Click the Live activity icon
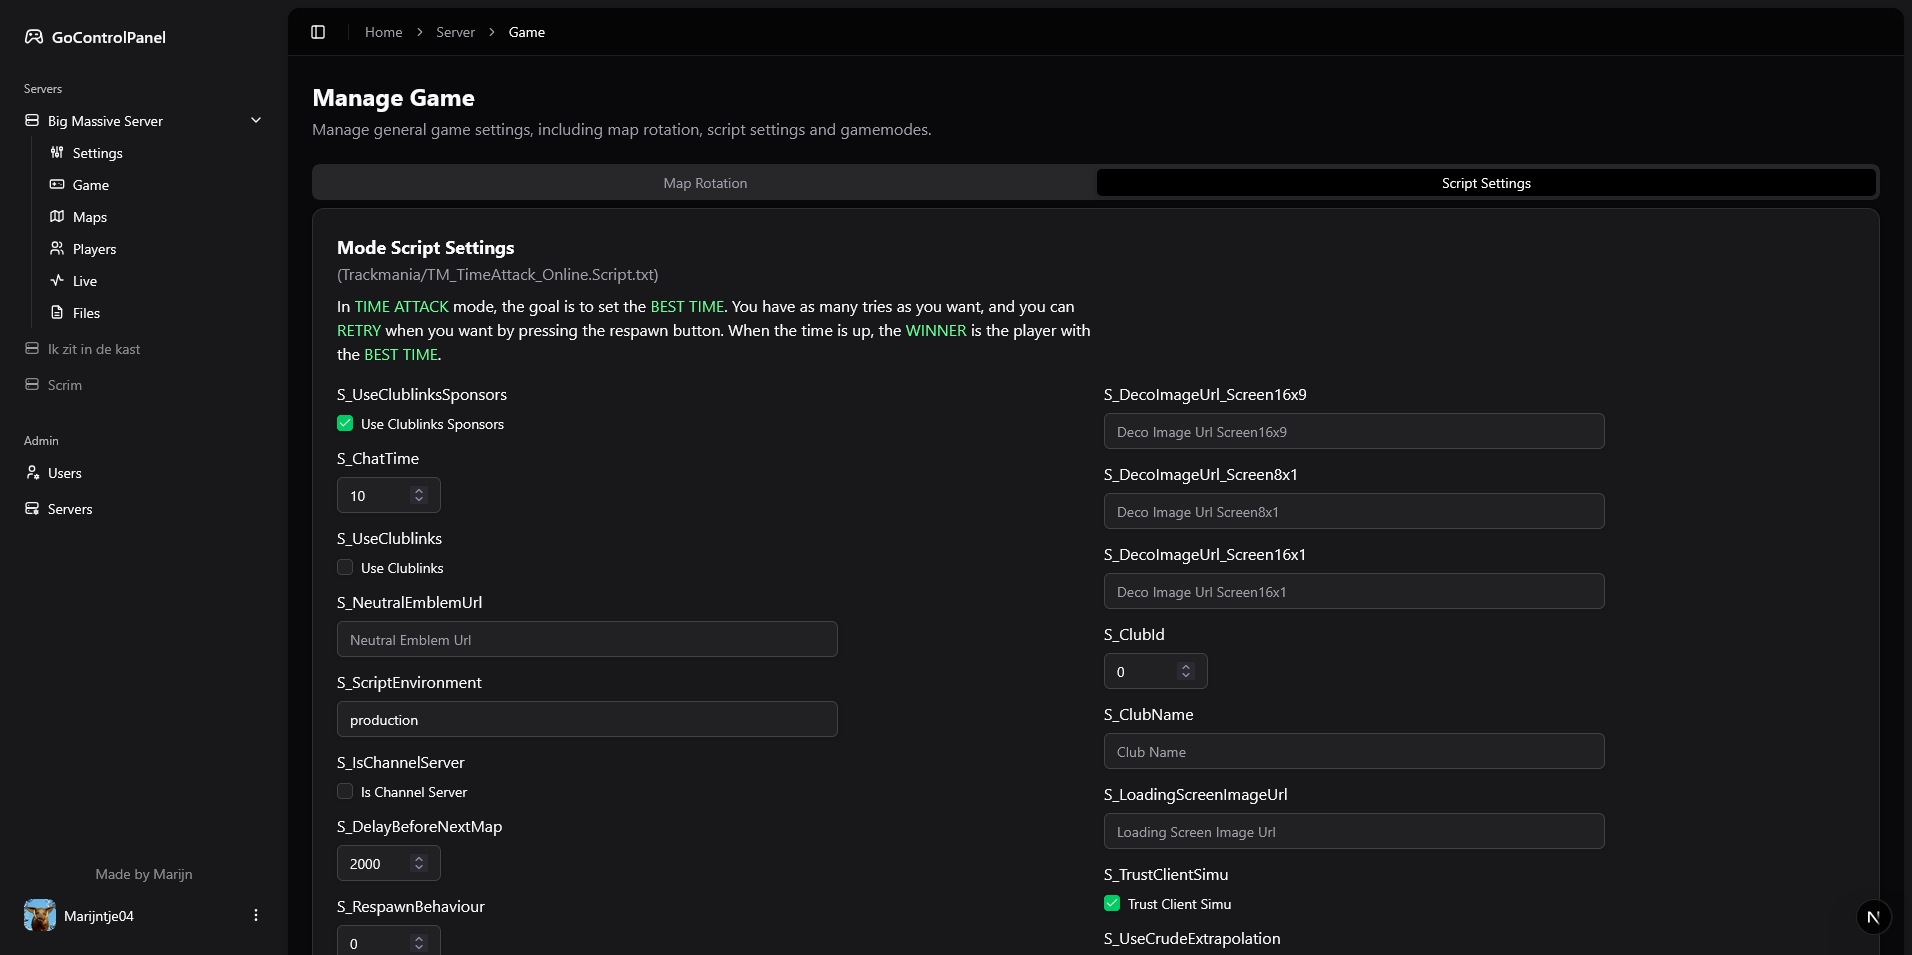The image size is (1912, 955). point(57,280)
